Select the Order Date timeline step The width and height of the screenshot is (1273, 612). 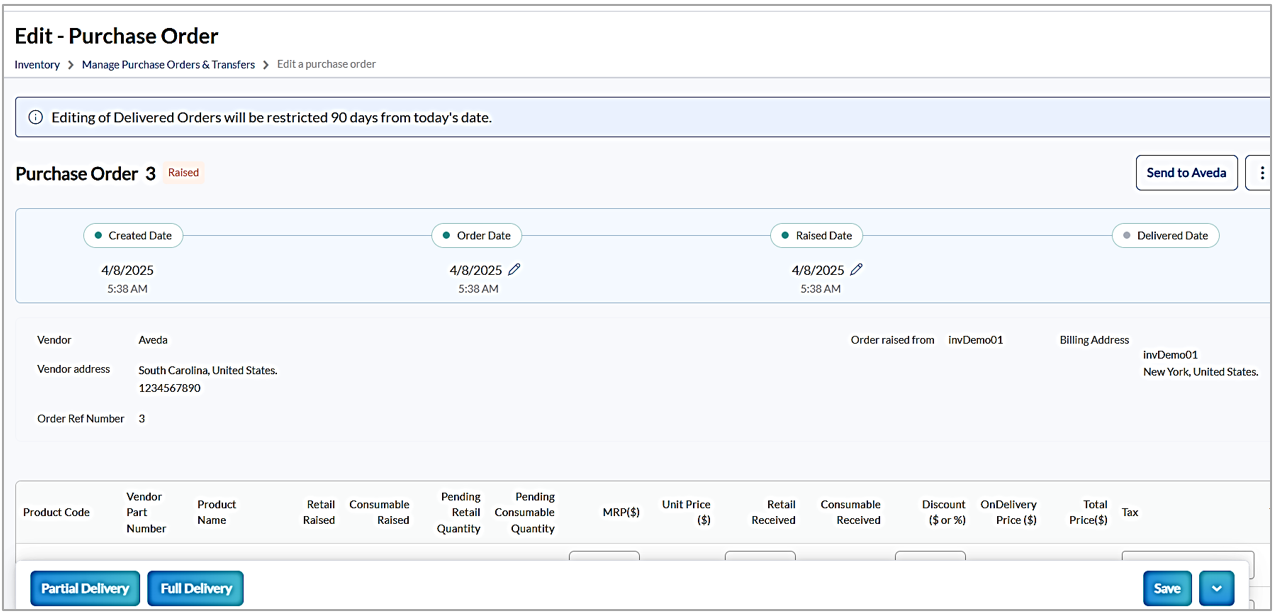click(476, 236)
